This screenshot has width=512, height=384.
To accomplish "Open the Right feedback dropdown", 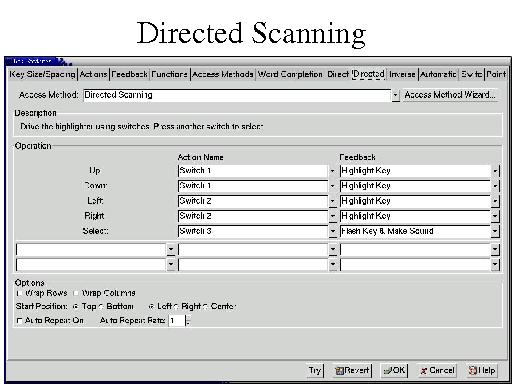I will [x=495, y=216].
